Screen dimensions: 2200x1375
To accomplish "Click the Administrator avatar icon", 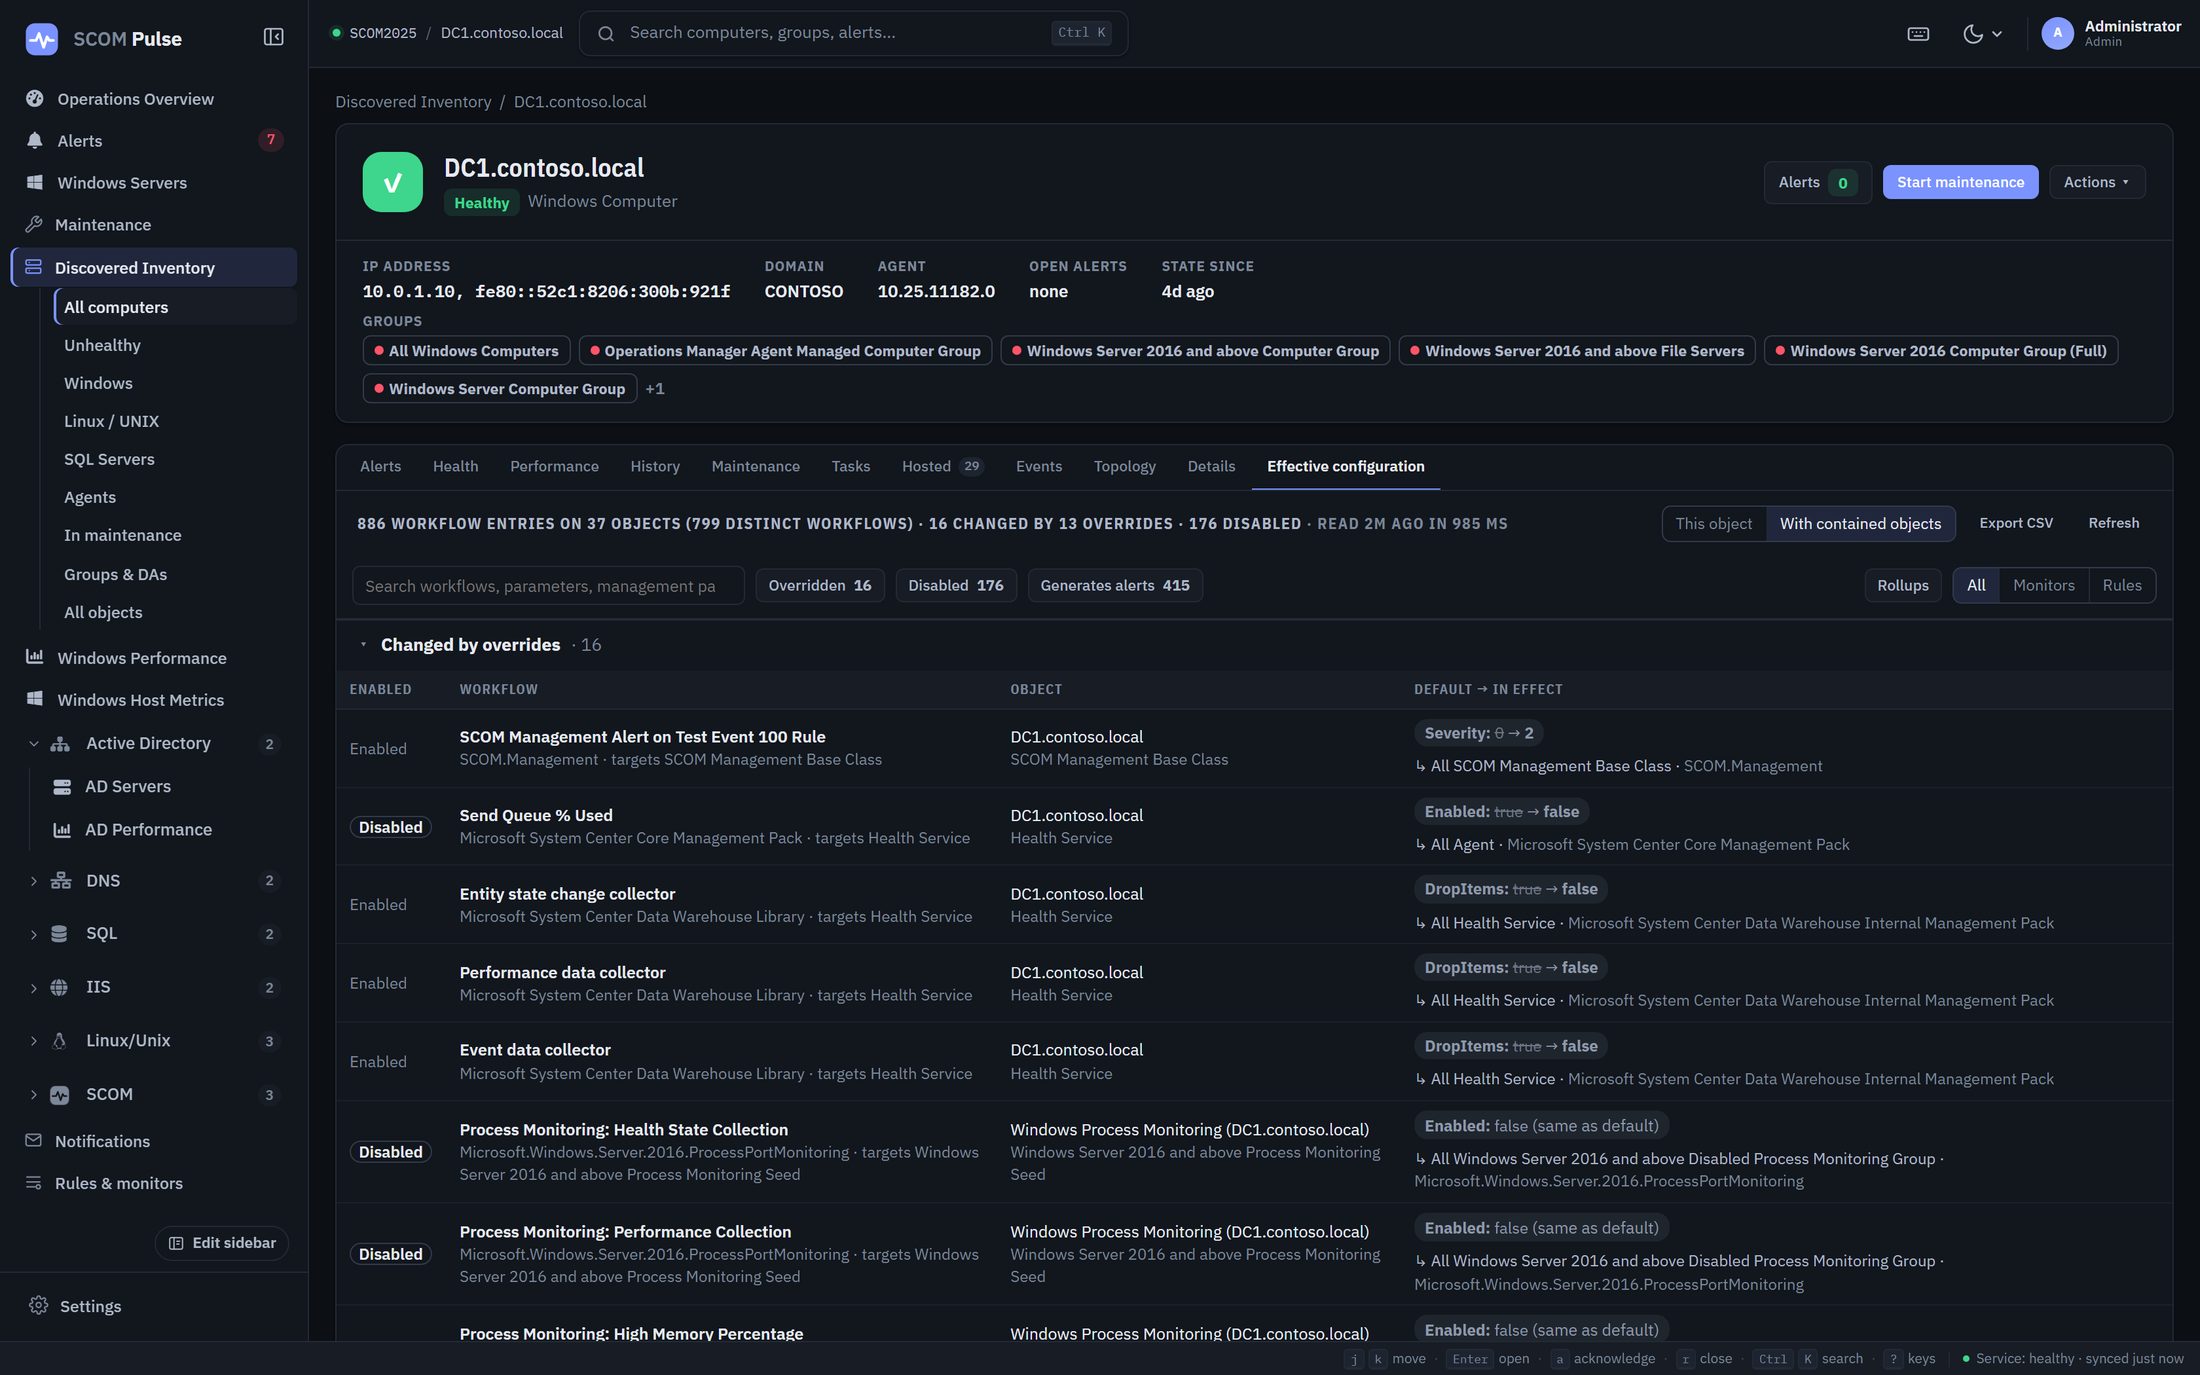I will click(2057, 33).
